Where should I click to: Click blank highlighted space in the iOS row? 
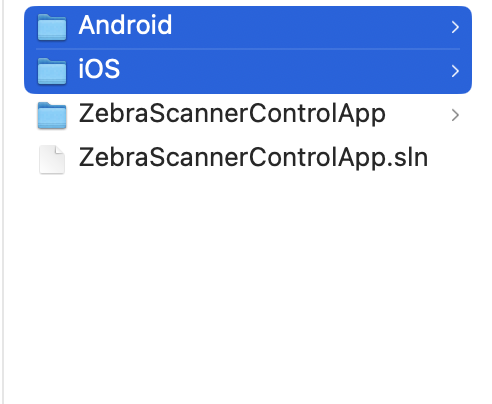pyautogui.click(x=283, y=71)
